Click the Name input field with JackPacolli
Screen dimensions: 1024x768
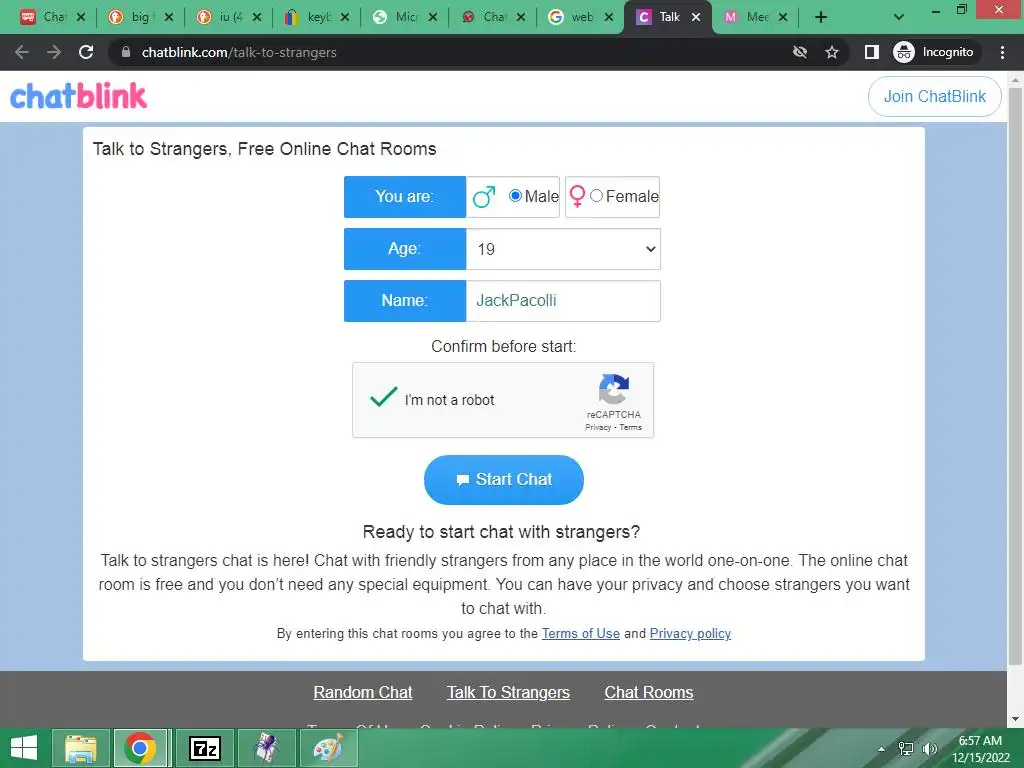[563, 300]
